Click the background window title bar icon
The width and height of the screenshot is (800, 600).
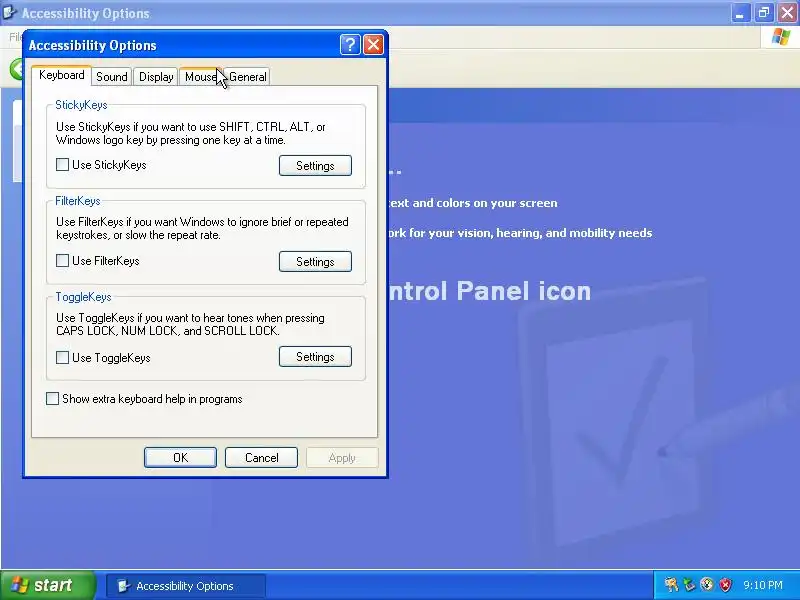coord(9,12)
